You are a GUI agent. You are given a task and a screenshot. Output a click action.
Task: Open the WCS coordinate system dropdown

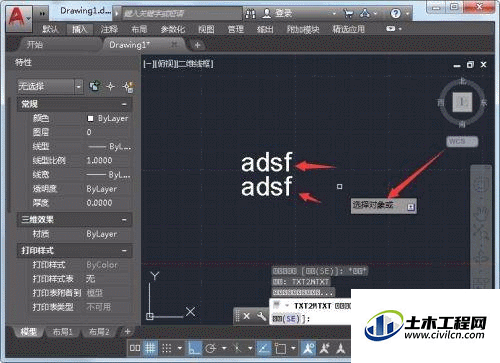[462, 142]
